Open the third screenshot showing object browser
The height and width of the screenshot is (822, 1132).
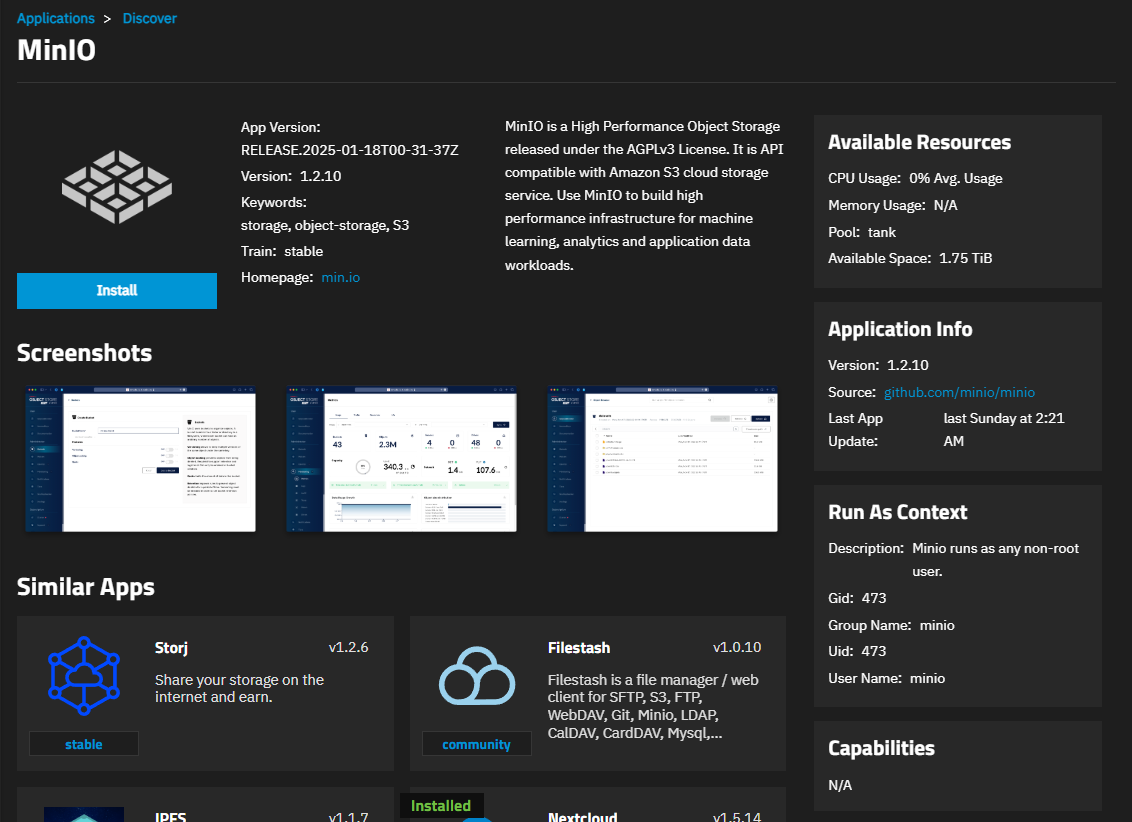[663, 459]
